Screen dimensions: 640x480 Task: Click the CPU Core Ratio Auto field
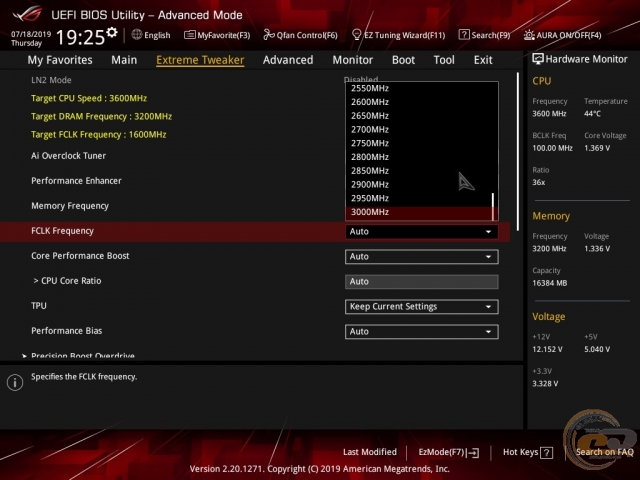point(422,282)
